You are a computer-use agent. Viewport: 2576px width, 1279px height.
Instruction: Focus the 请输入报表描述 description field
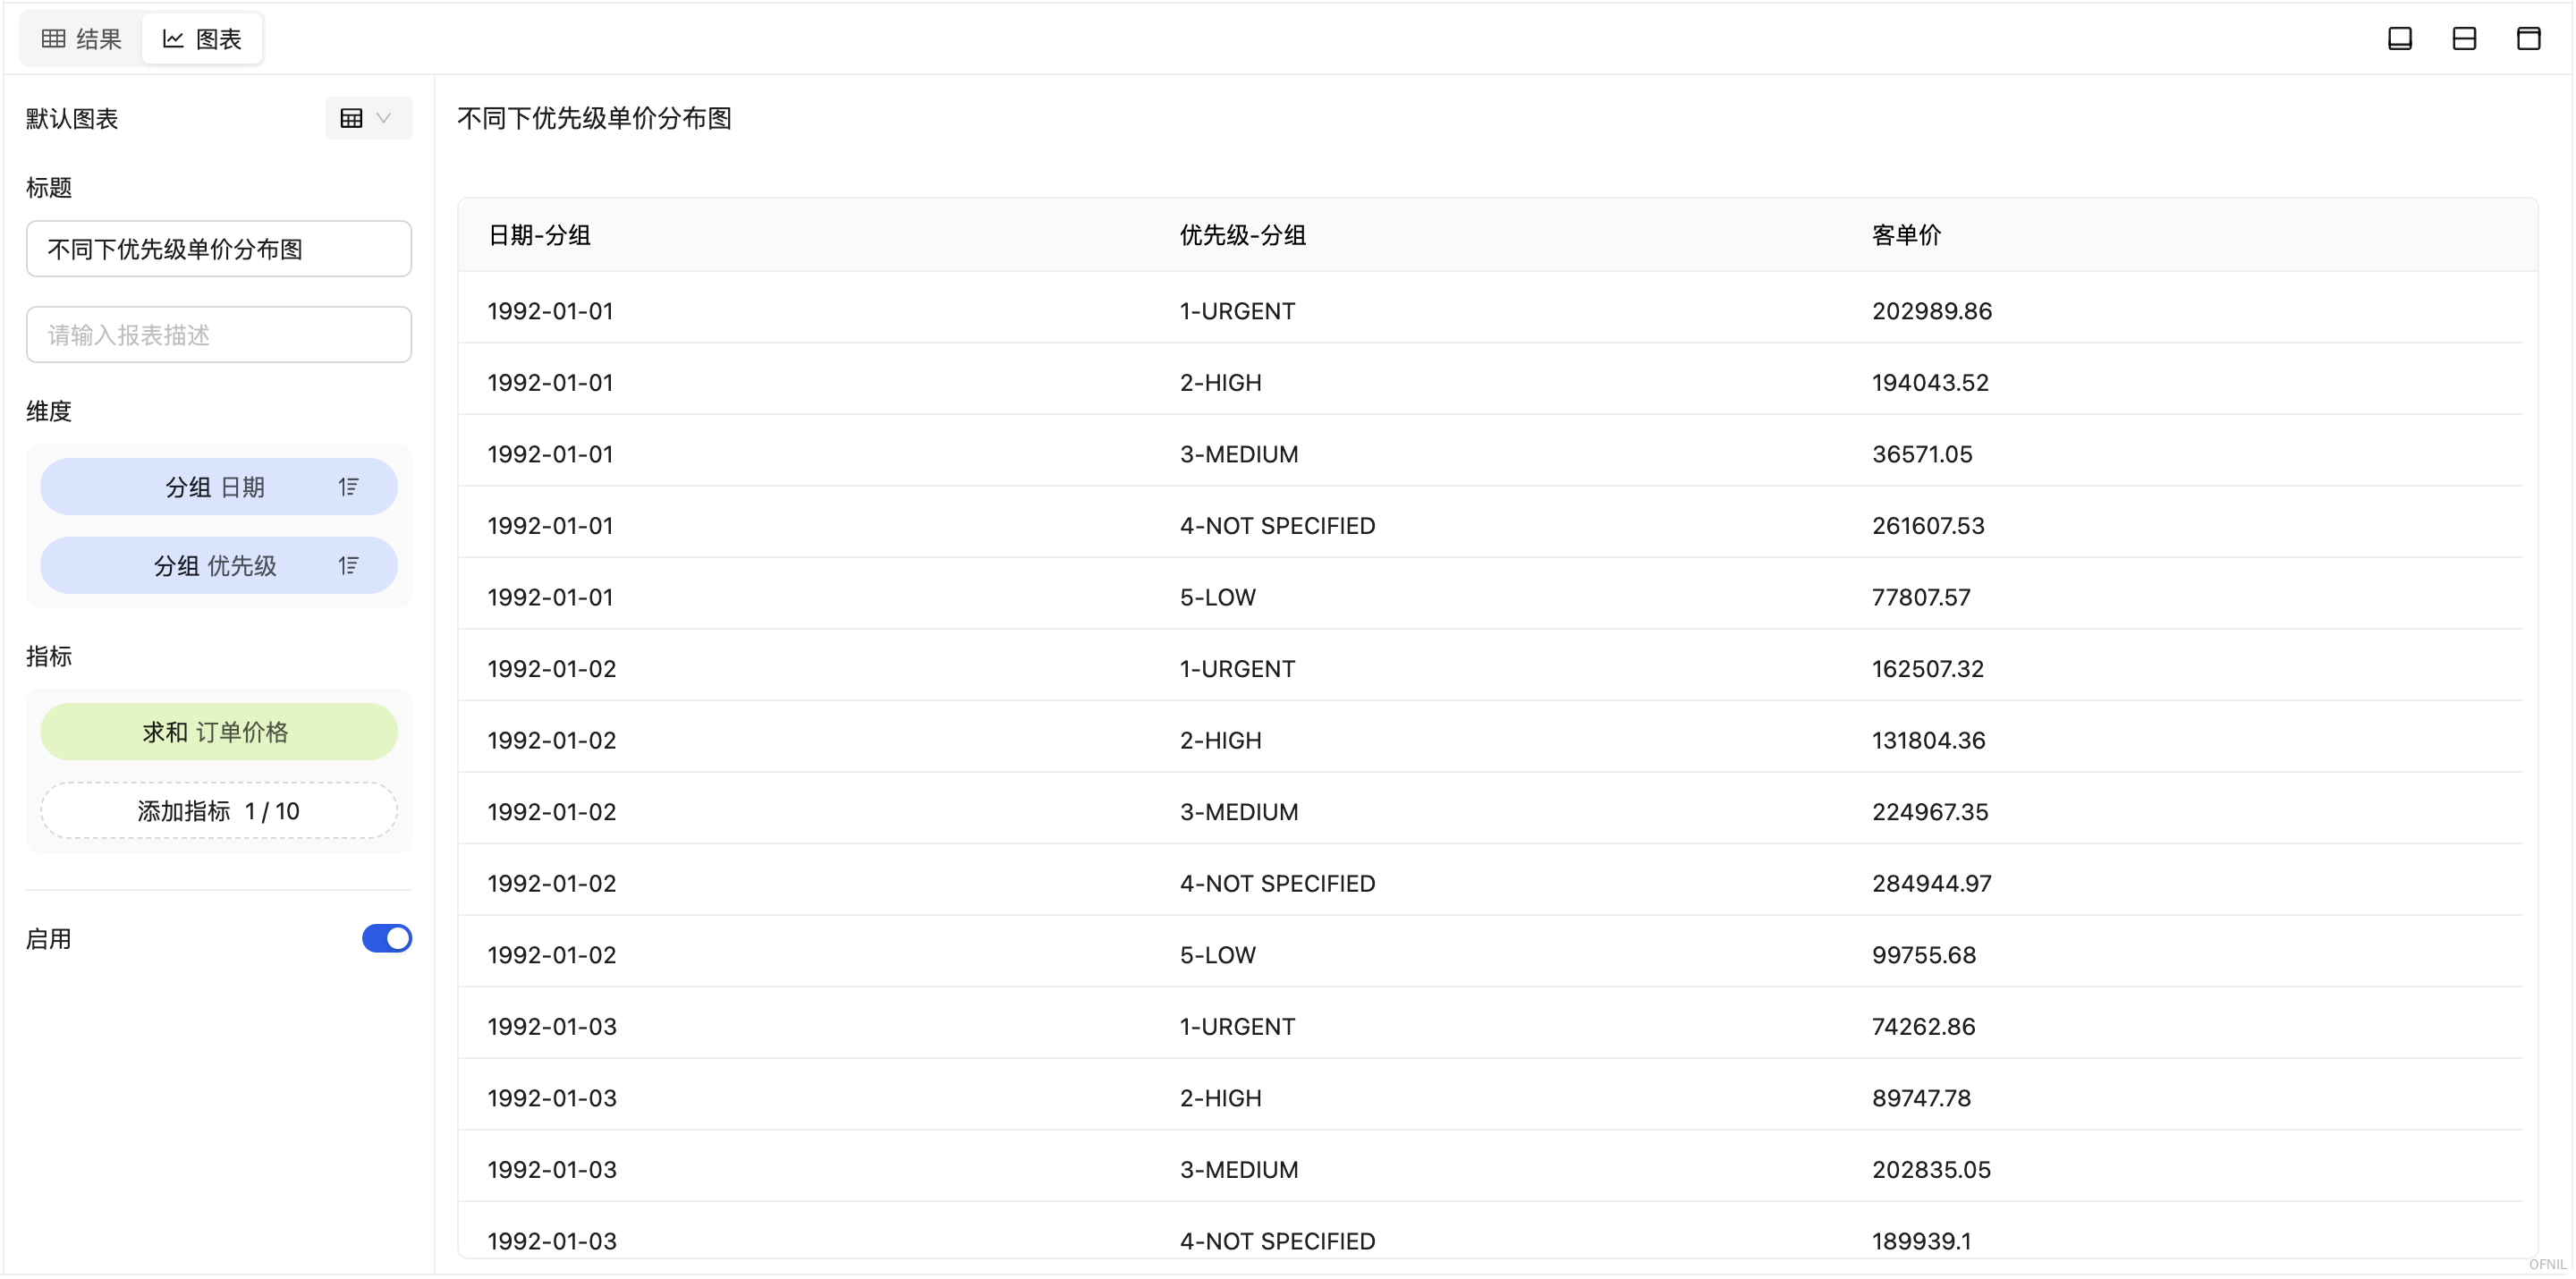219,335
